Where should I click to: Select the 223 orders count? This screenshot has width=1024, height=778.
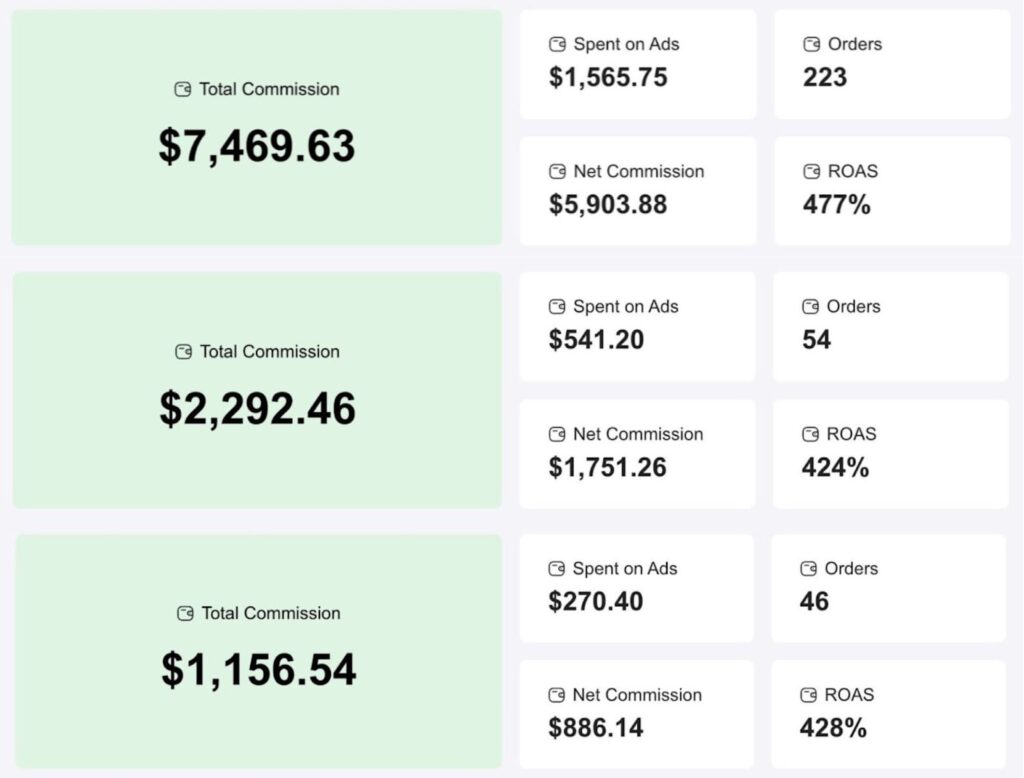point(825,77)
